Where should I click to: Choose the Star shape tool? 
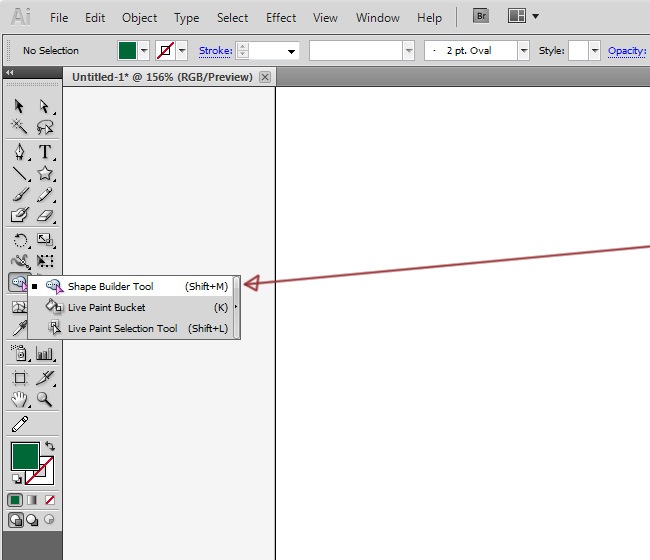(x=45, y=173)
